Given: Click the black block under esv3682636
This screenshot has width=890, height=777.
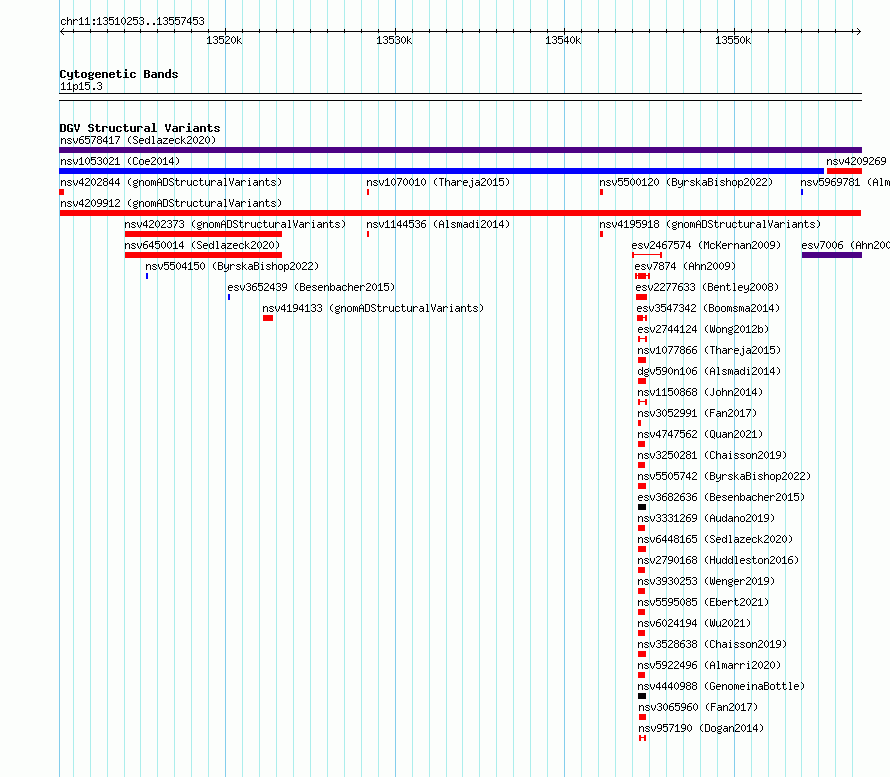Looking at the screenshot, I should click(x=641, y=507).
